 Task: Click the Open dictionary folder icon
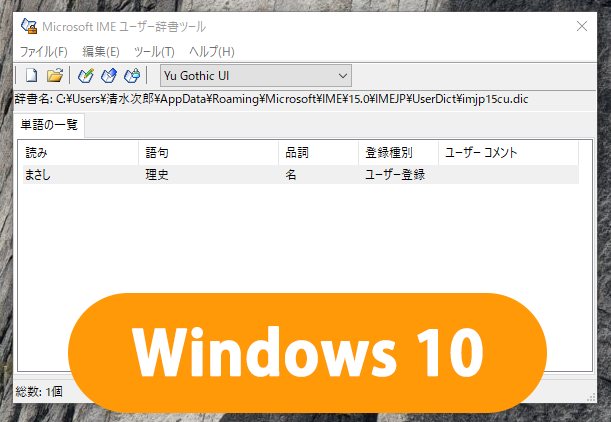coord(55,75)
